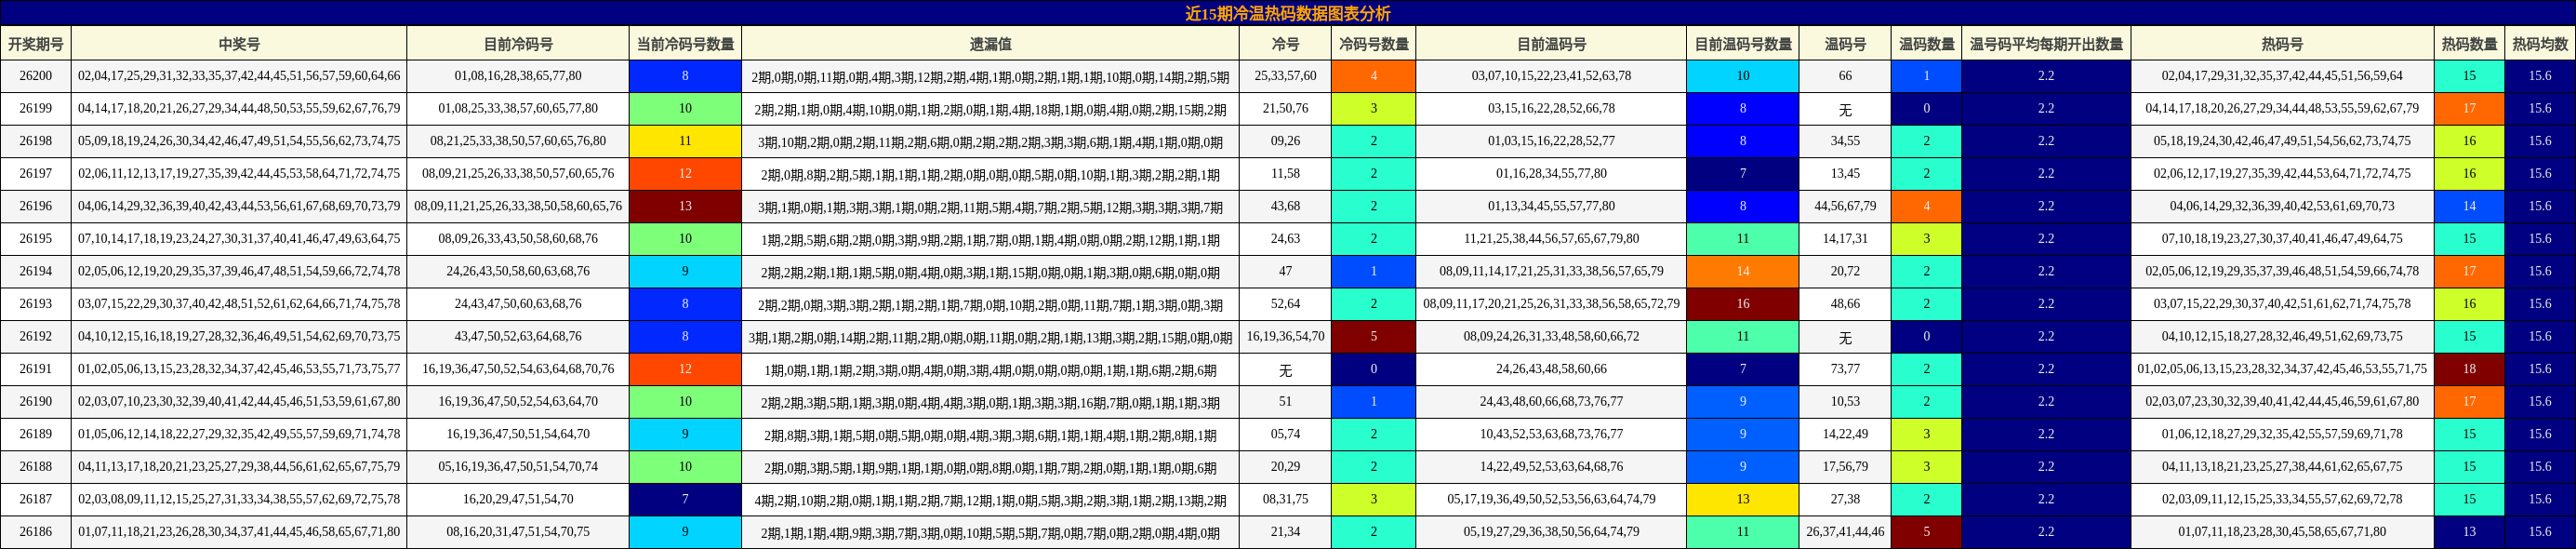2576x549 pixels.
Task: Click period number 26200
Action: (x=36, y=76)
